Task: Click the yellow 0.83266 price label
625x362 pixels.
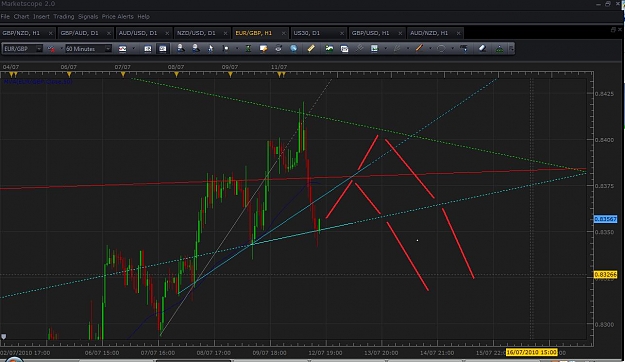Action: [605, 275]
